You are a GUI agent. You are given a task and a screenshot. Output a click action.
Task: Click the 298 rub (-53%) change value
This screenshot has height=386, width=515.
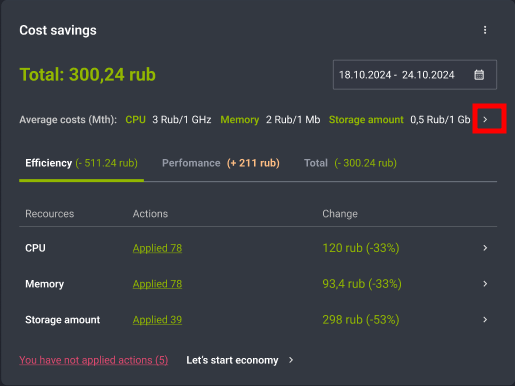tap(361, 320)
